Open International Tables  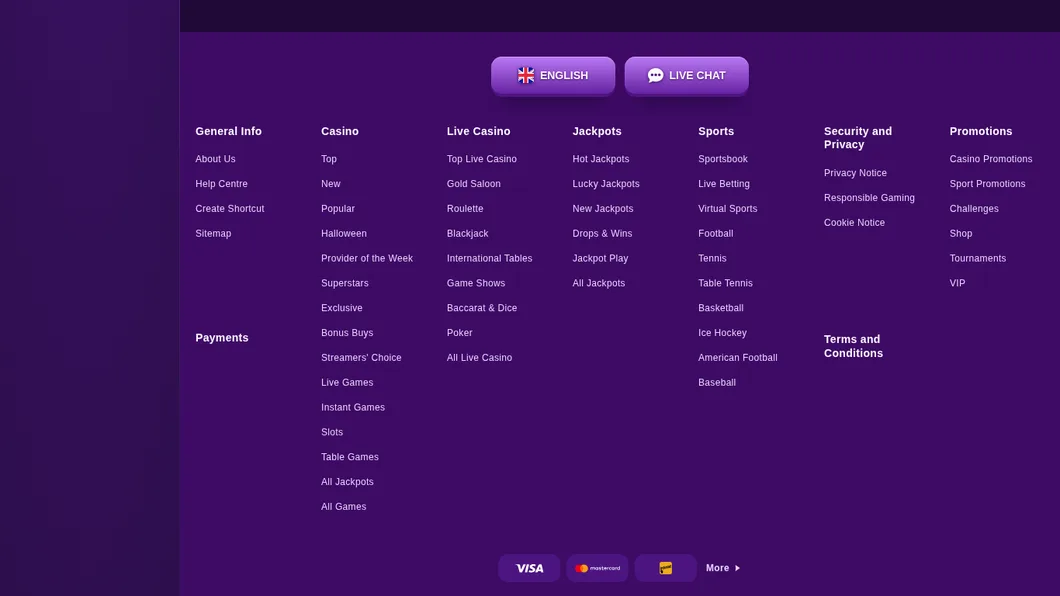click(x=489, y=258)
